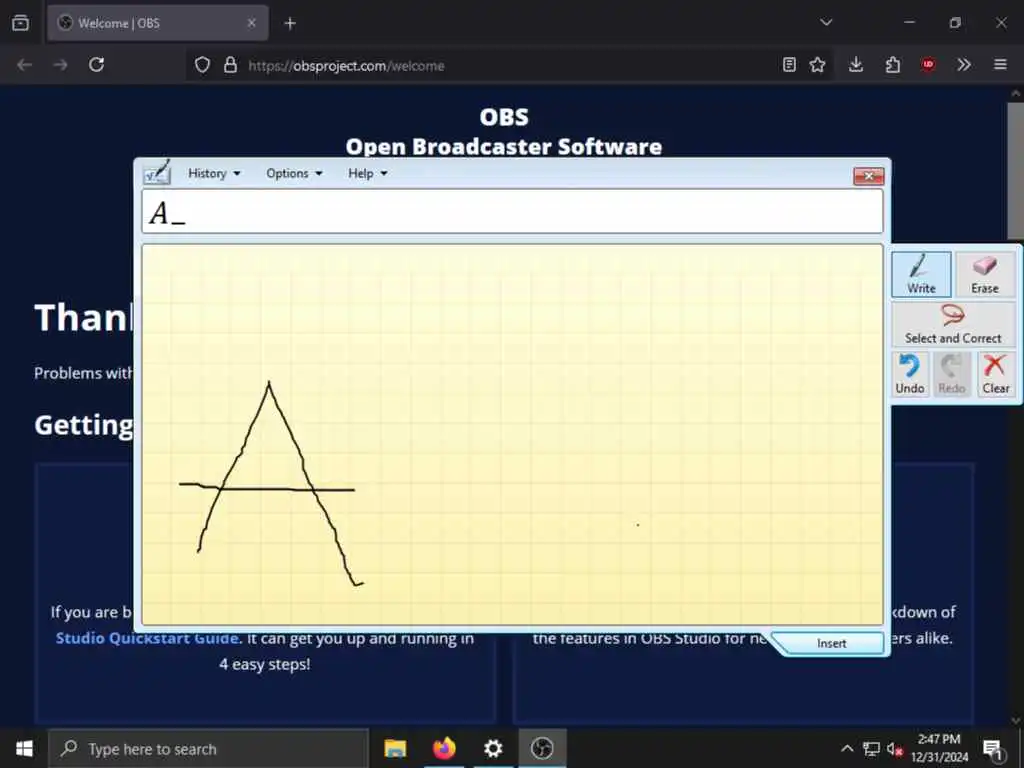Show more Firefox toolbar tools

coord(964,65)
